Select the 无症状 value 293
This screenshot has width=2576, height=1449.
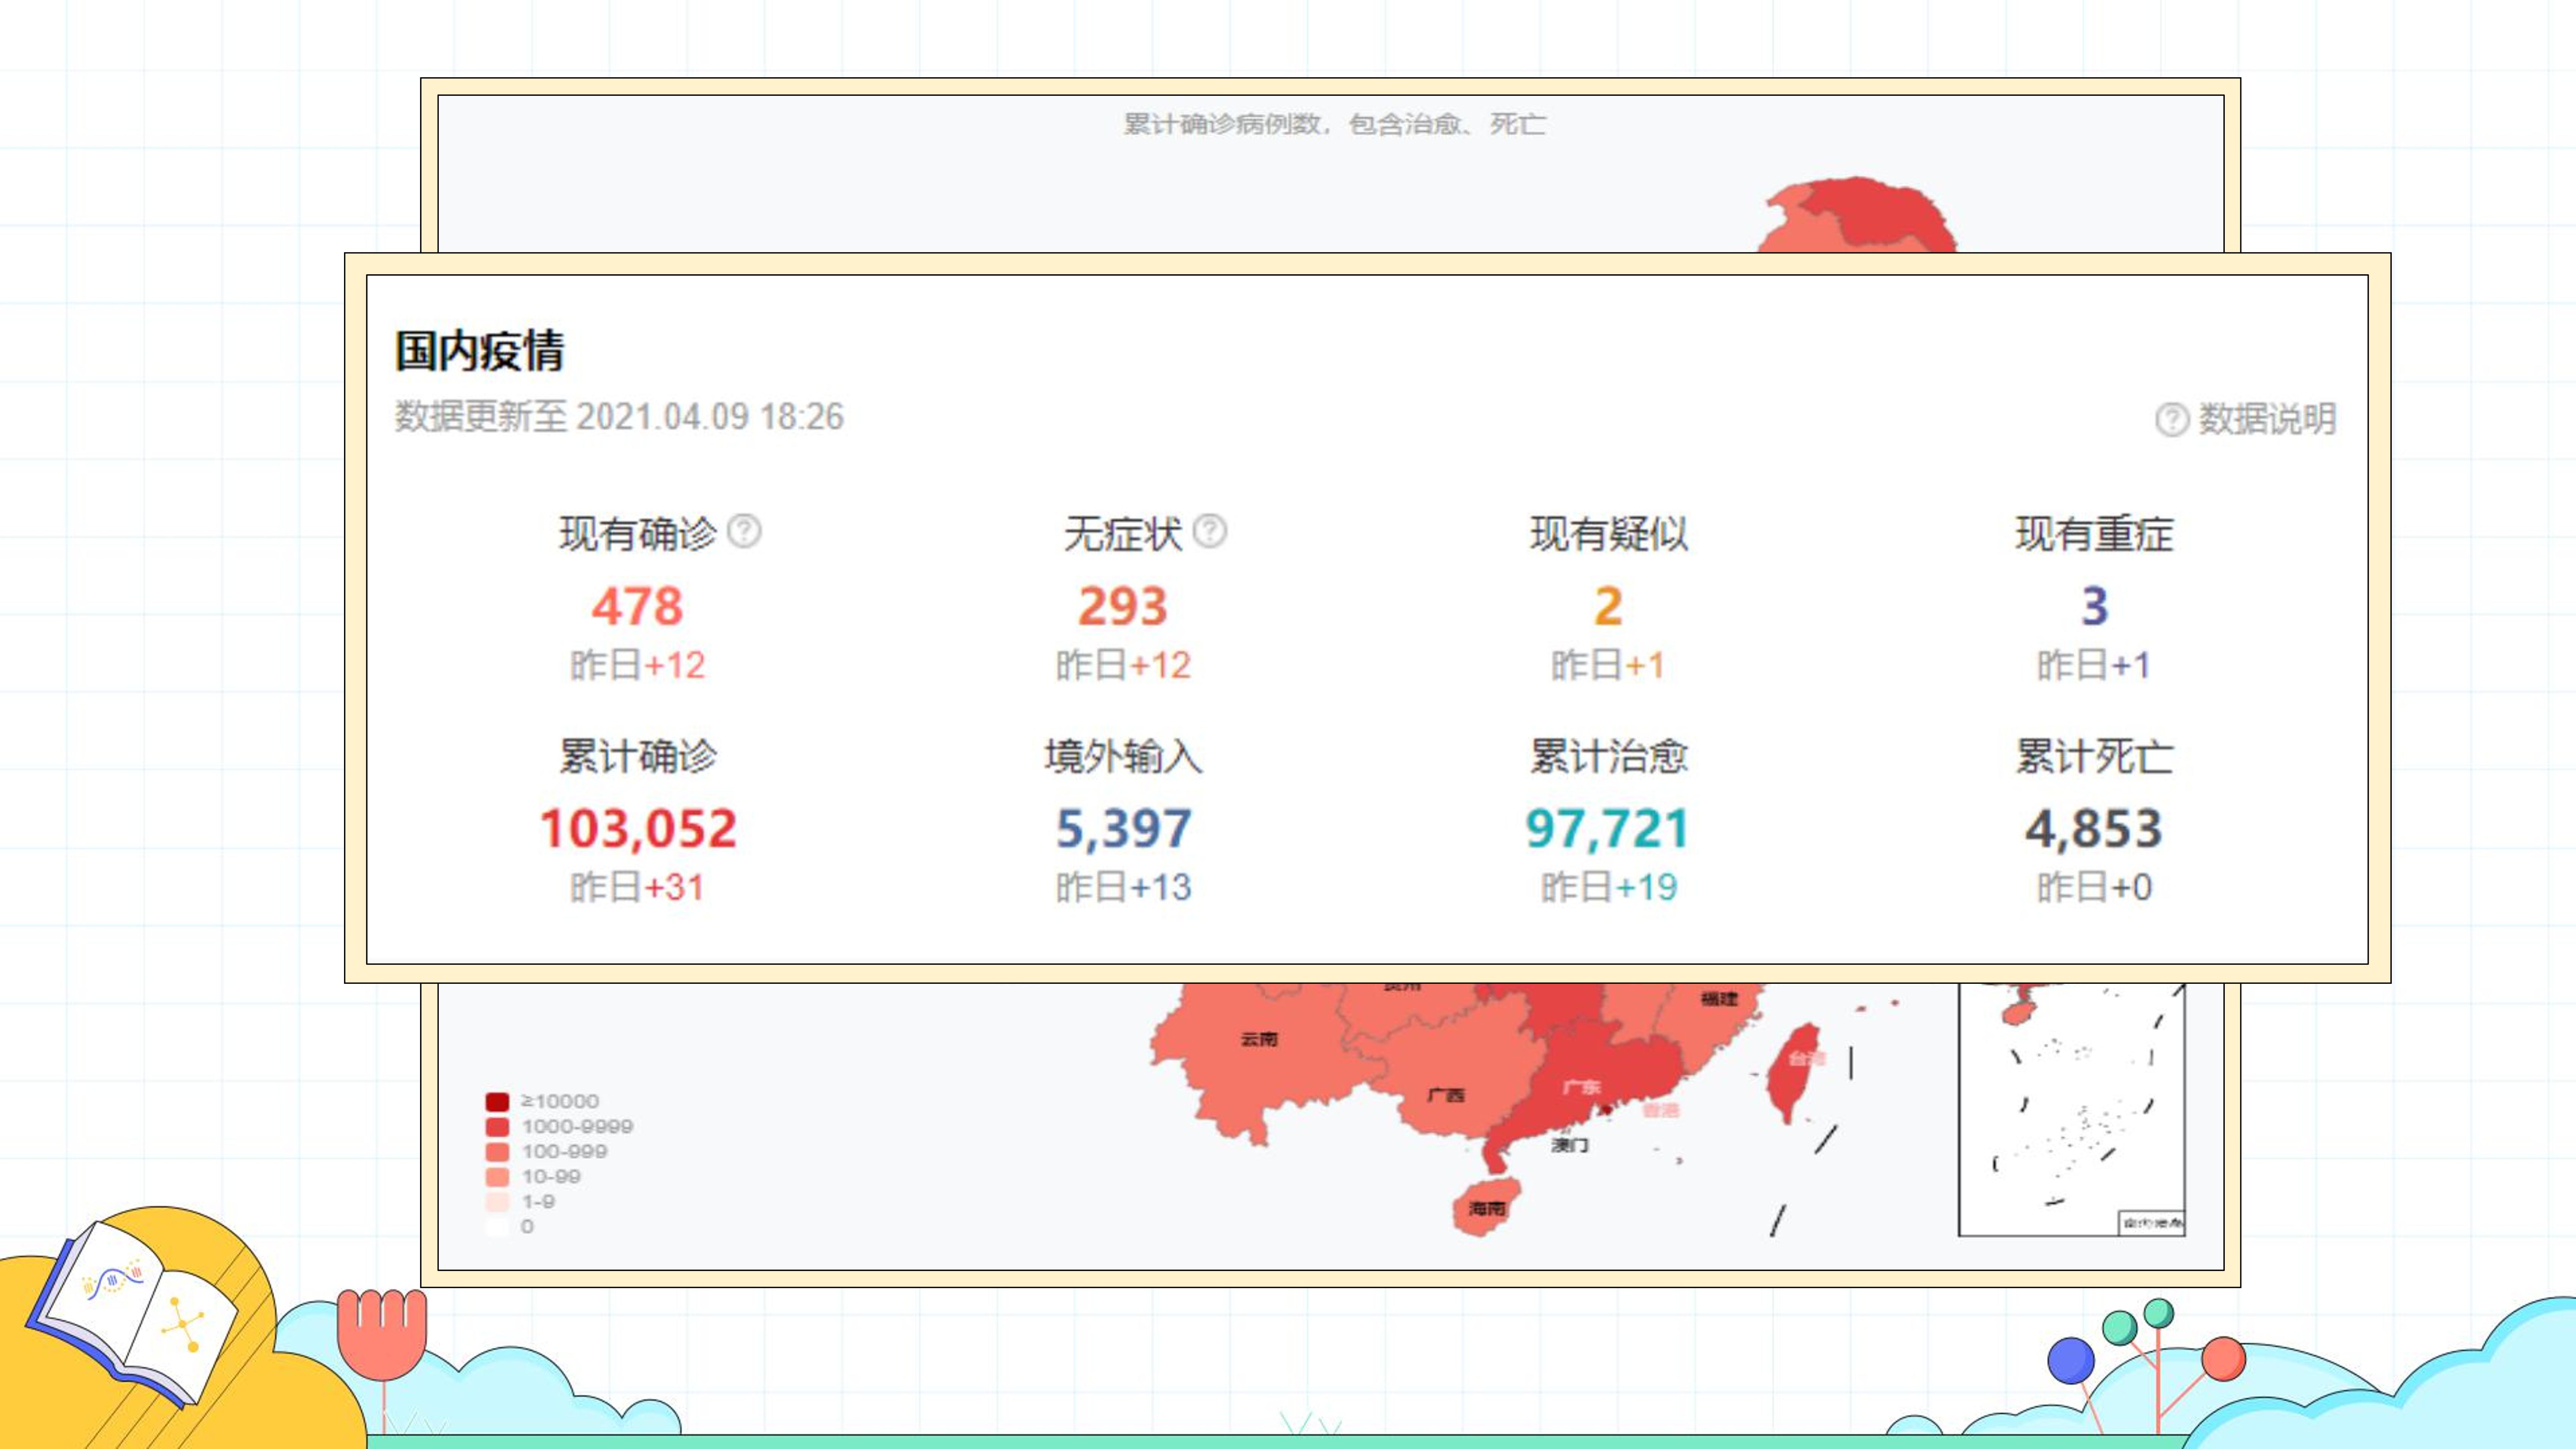click(x=1123, y=606)
